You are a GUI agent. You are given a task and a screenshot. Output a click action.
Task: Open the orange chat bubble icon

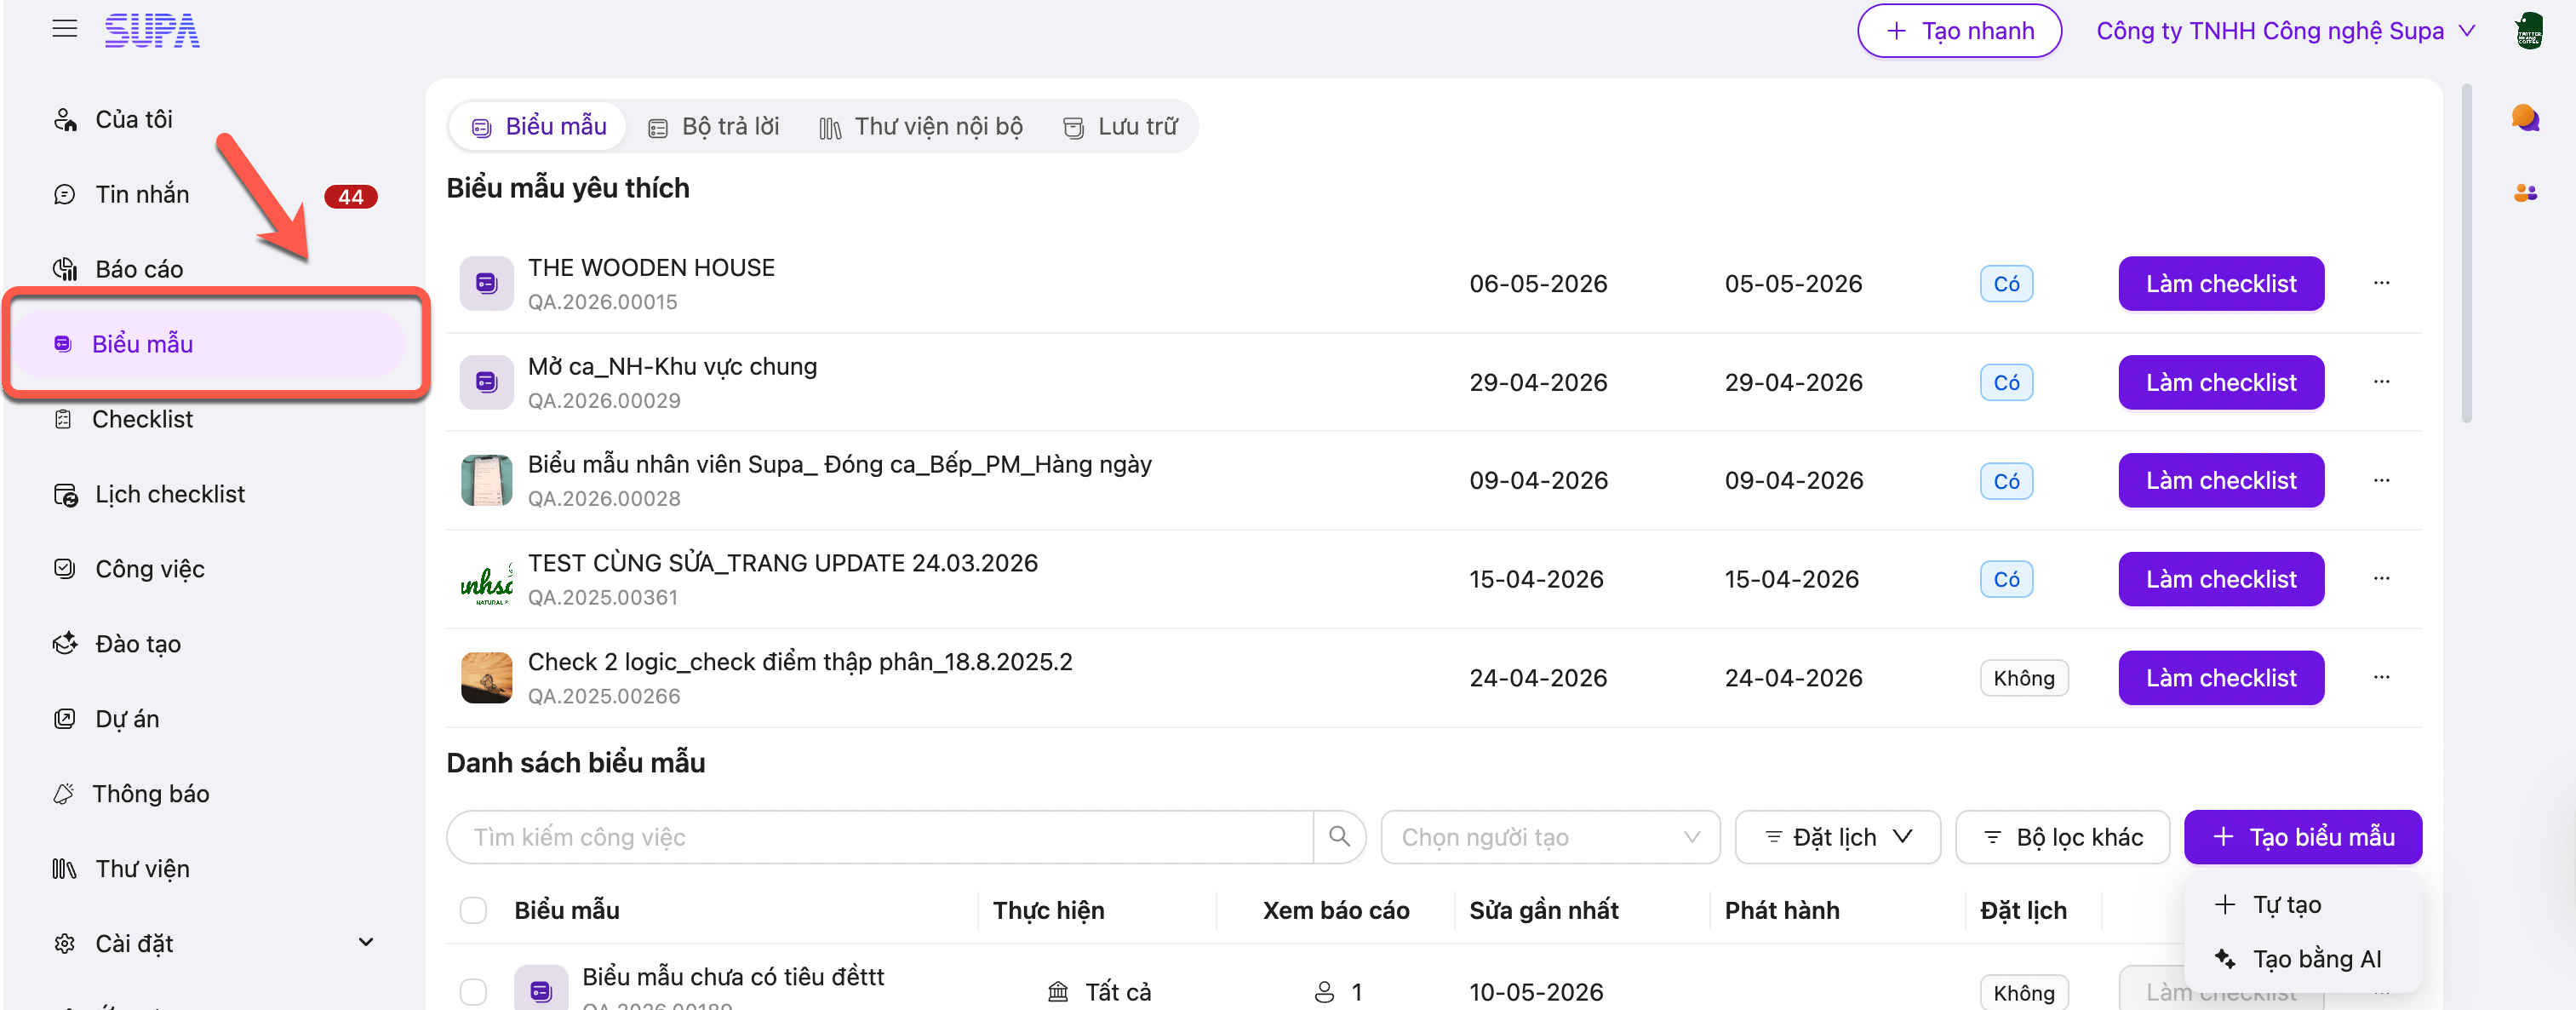[x=2525, y=118]
